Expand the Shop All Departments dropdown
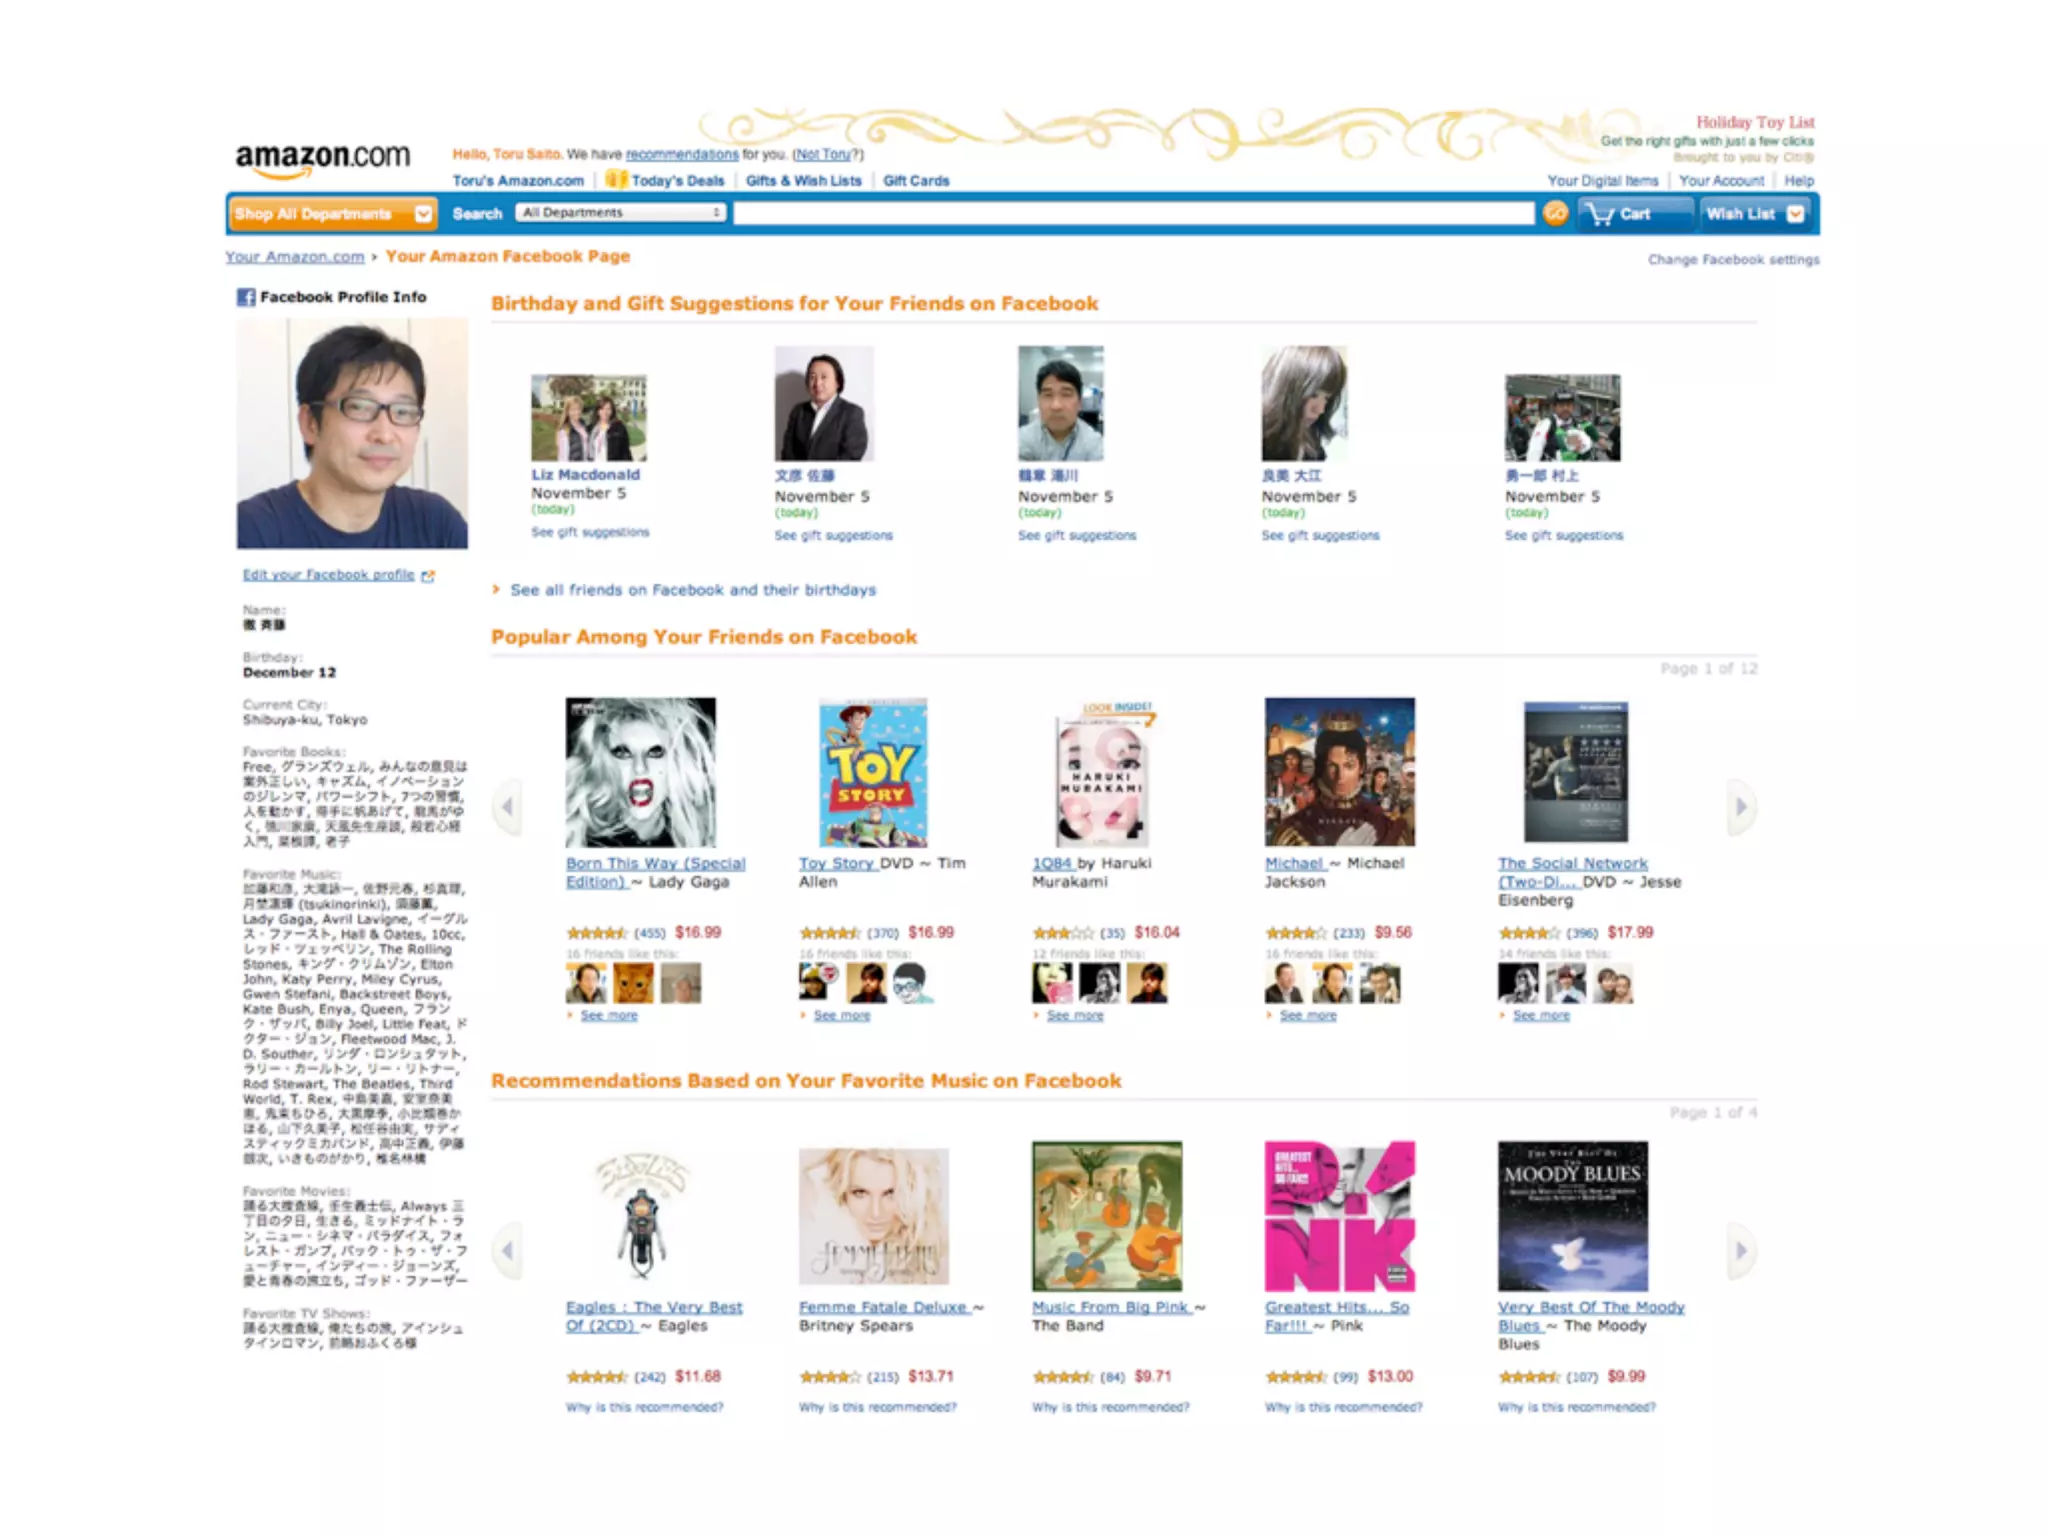The width and height of the screenshot is (2048, 1536). (x=423, y=214)
